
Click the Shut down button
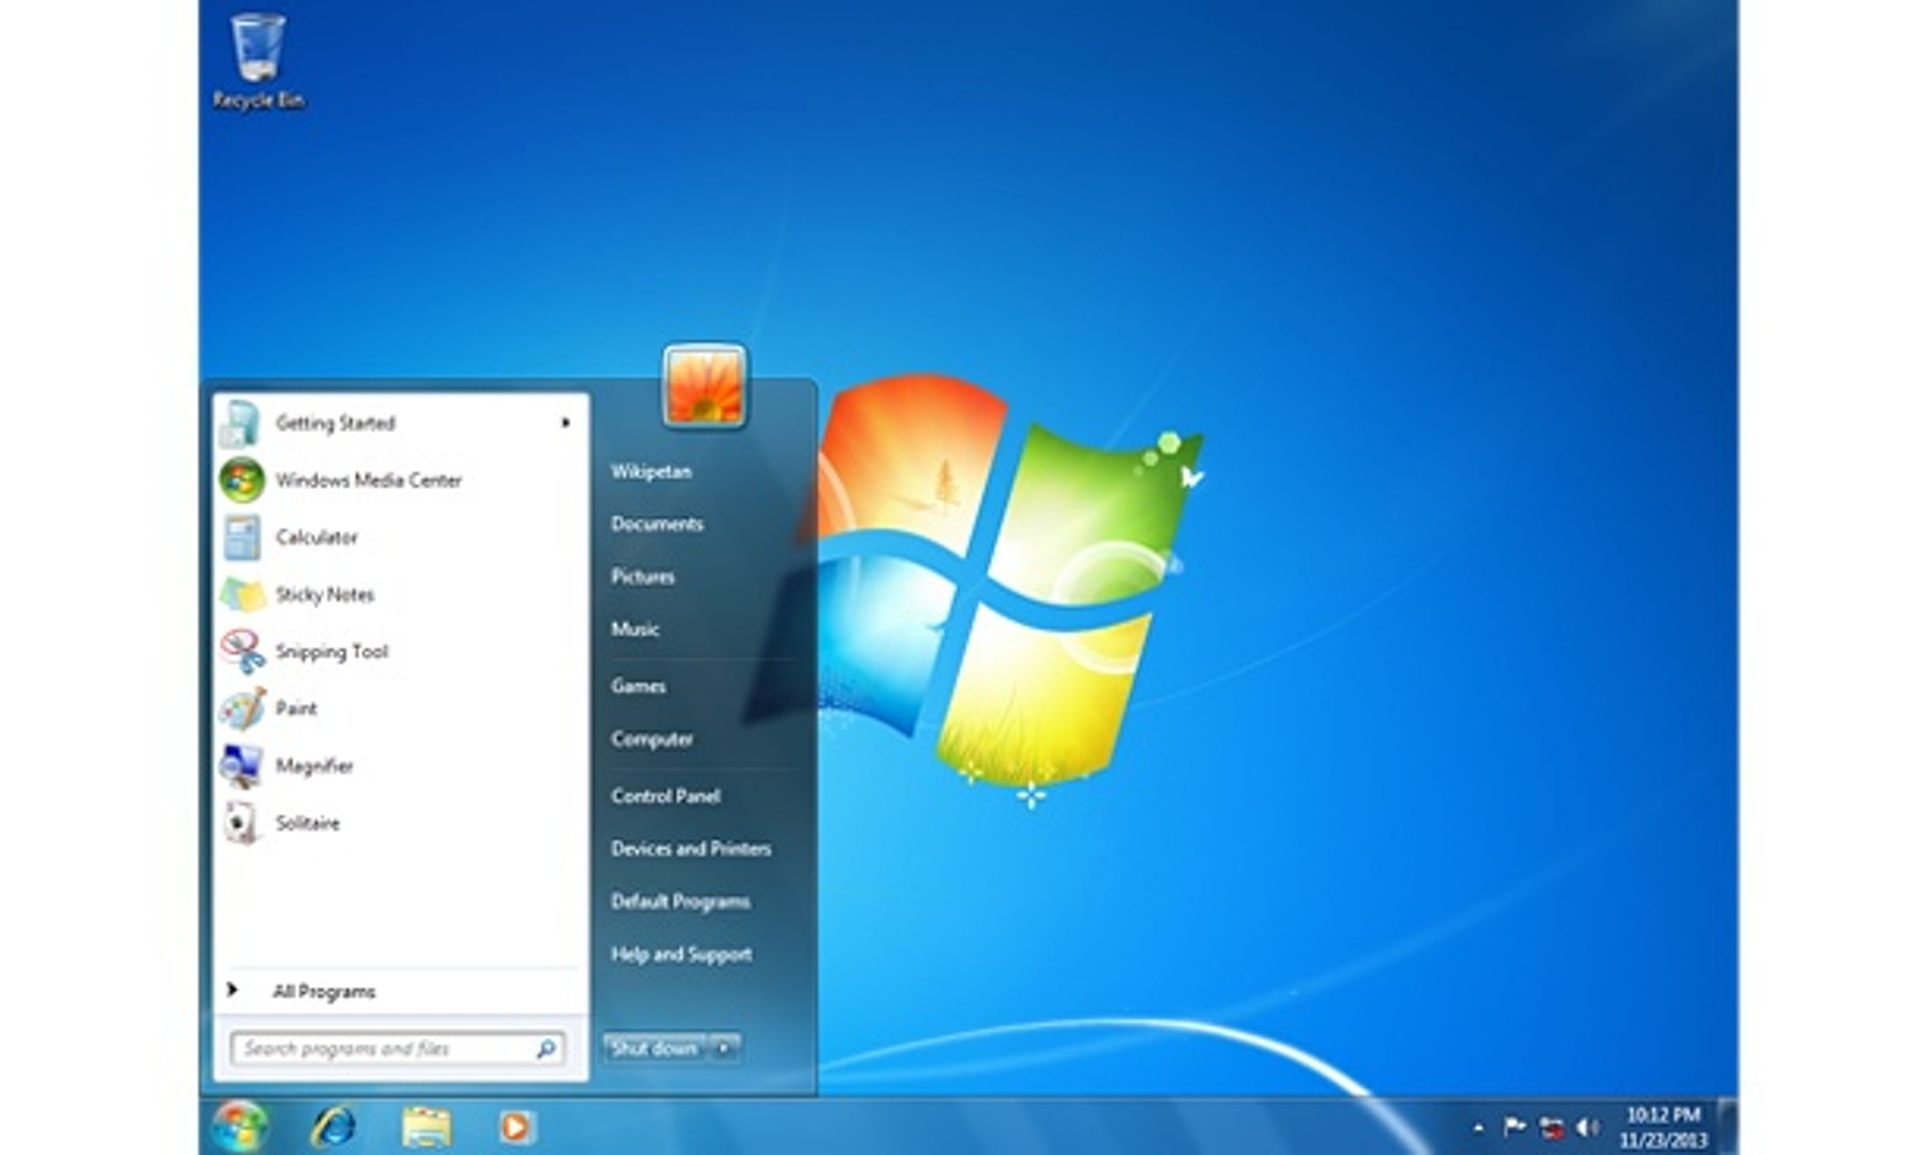tap(655, 1048)
